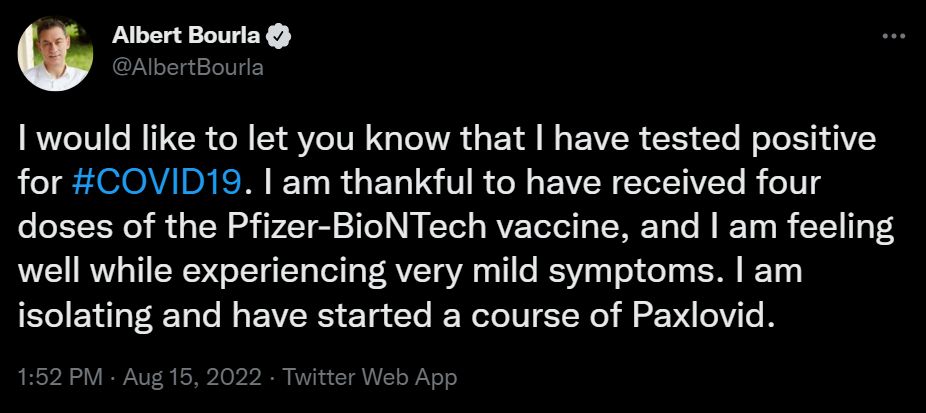This screenshot has width=926, height=413.
Task: Click the blue verified badge icon
Action: (282, 37)
